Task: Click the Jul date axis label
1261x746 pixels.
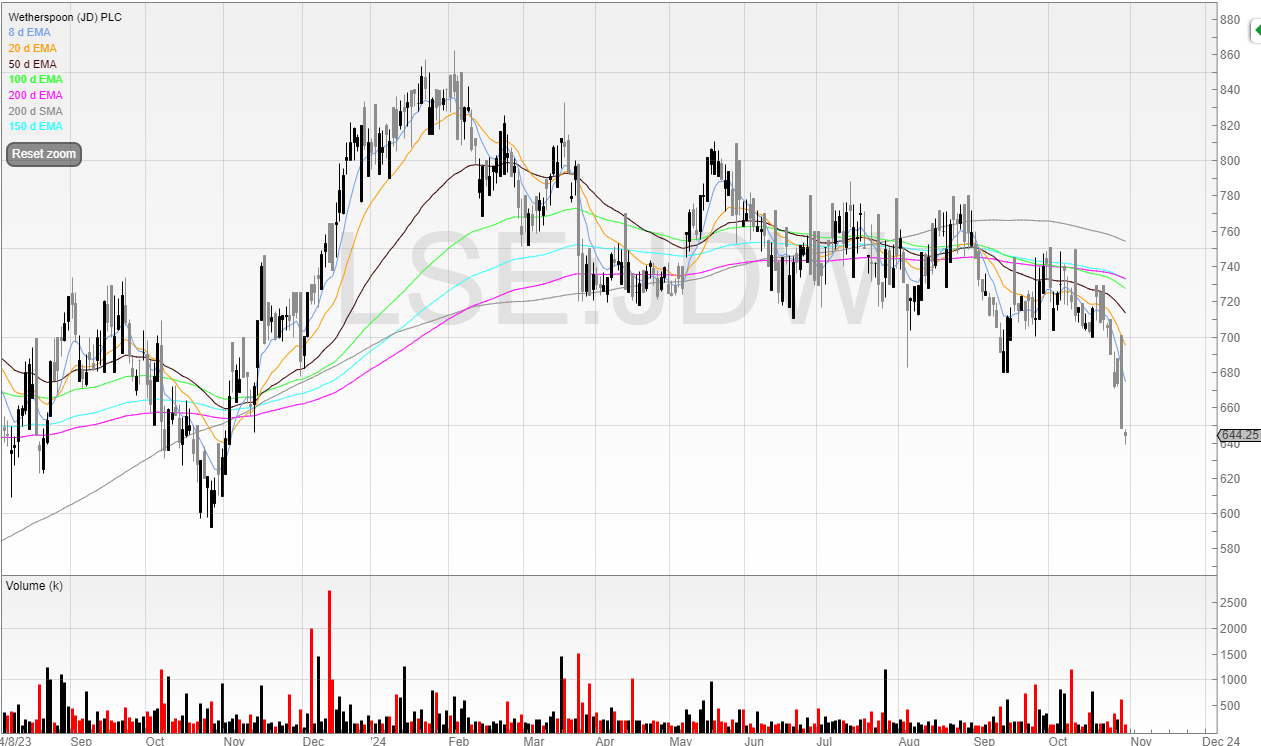Action: point(825,741)
